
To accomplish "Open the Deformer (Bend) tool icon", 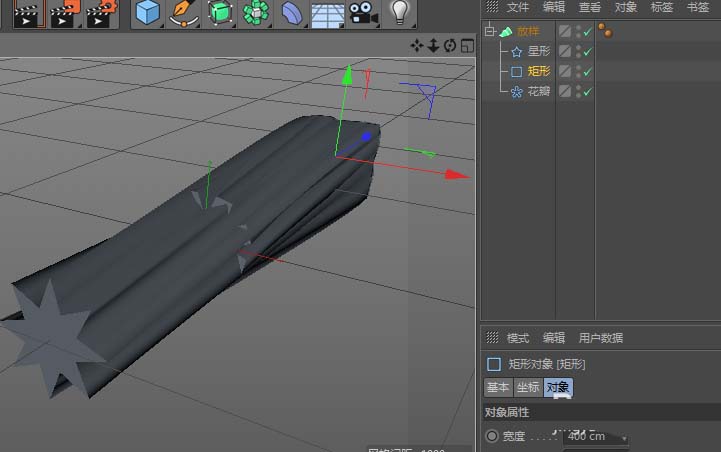I will point(291,13).
